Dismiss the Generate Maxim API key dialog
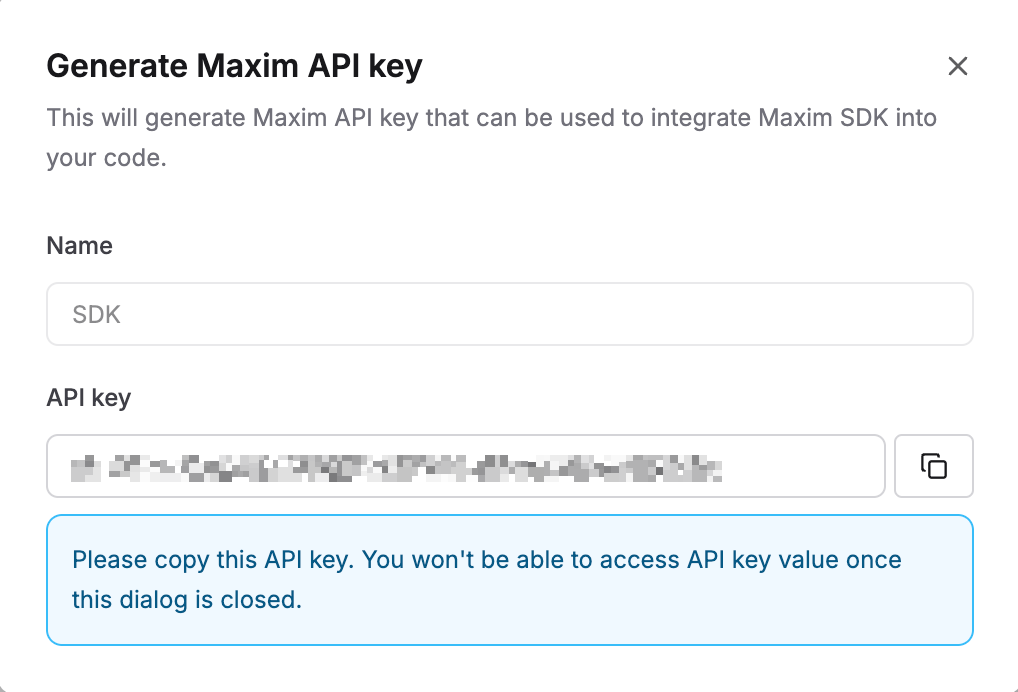The image size is (1018, 692). [x=957, y=66]
